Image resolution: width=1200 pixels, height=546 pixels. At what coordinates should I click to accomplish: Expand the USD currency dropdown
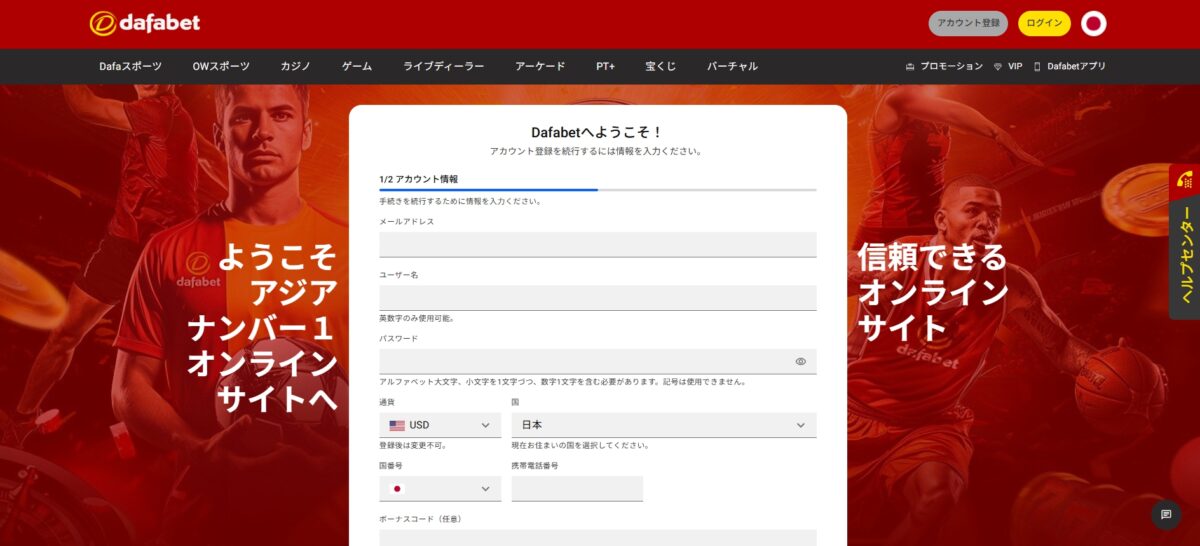click(x=440, y=425)
